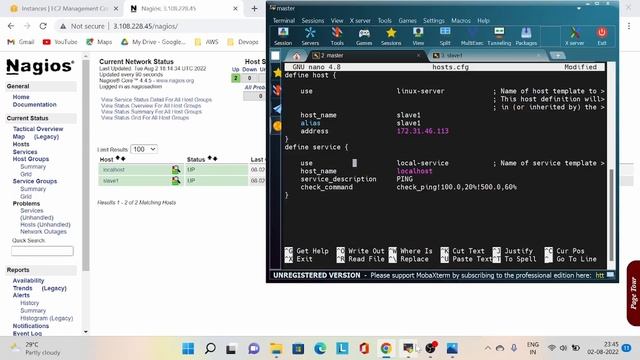640x360 pixels.
Task: Start the X server toolbar icon
Action: pyautogui.click(x=574, y=36)
